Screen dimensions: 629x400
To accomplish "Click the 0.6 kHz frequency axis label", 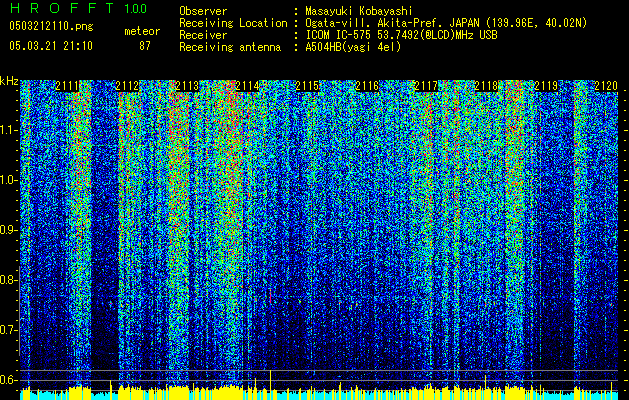I will point(8,380).
